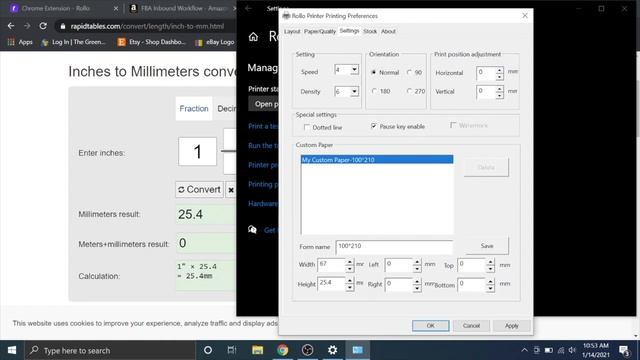Click the Convert button on rapidtables

(200, 190)
